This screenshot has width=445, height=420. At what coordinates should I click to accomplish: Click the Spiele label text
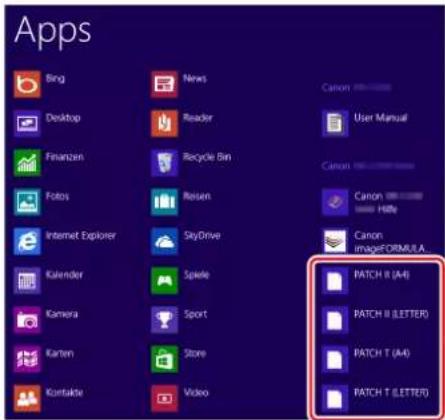(197, 275)
